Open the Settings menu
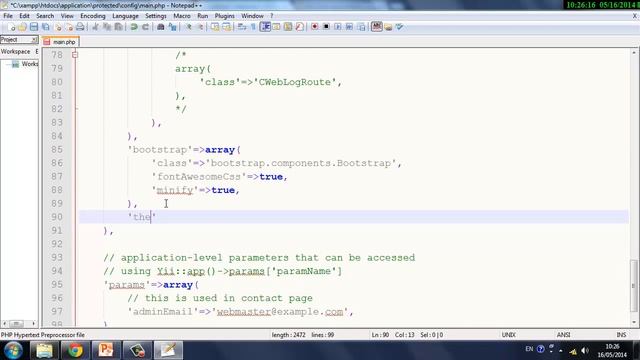 [x=156, y=16]
